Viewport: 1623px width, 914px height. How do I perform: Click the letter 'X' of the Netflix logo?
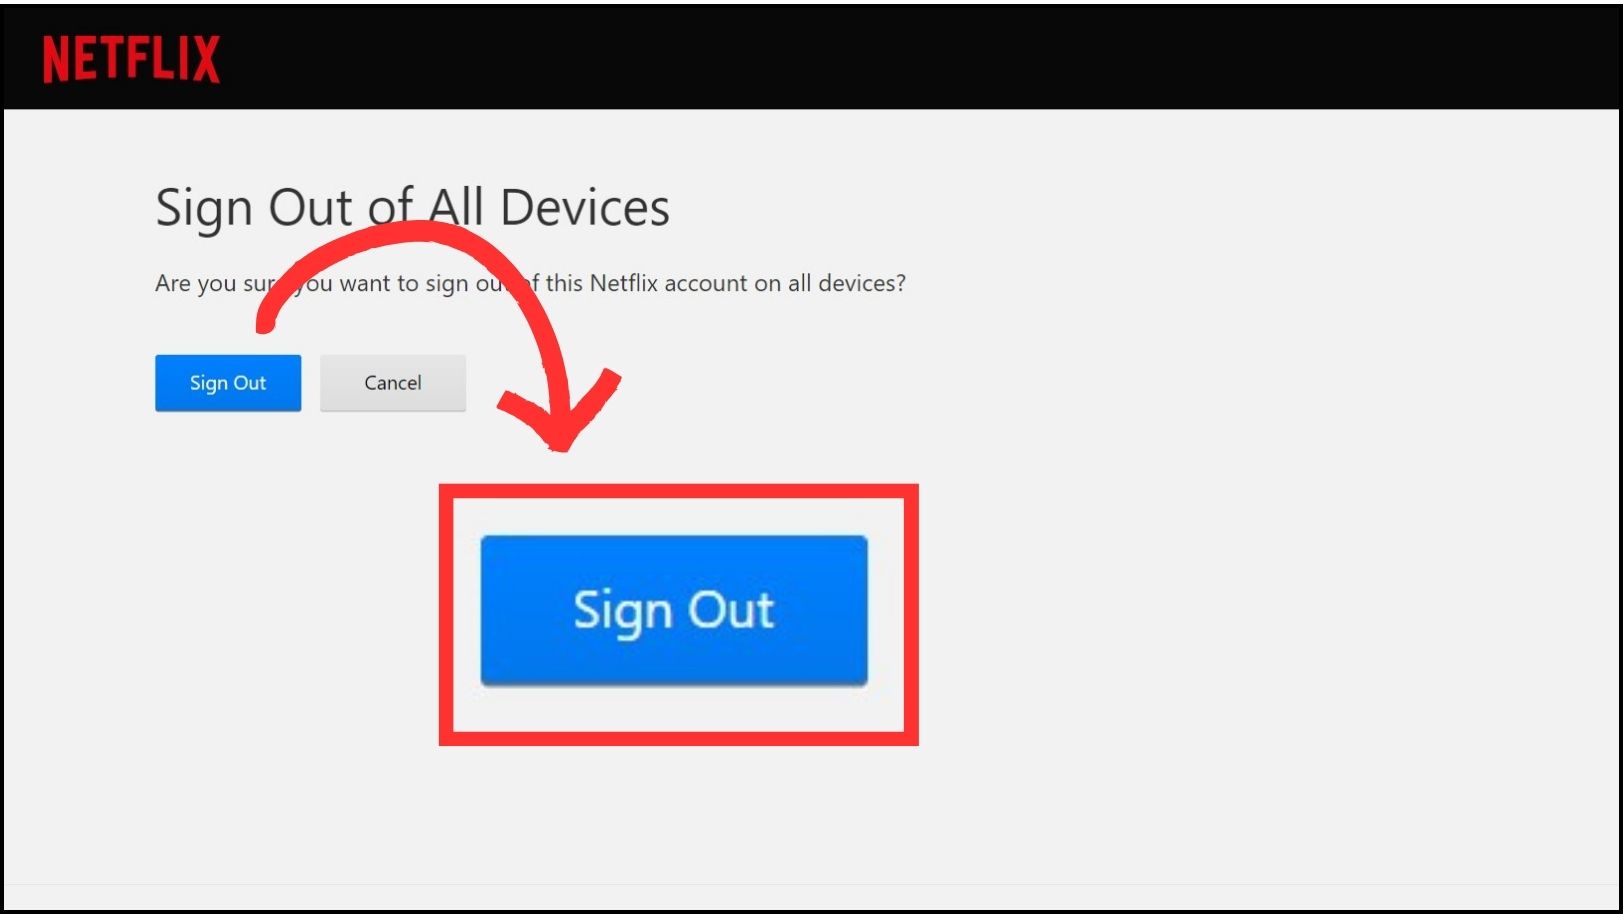point(206,59)
